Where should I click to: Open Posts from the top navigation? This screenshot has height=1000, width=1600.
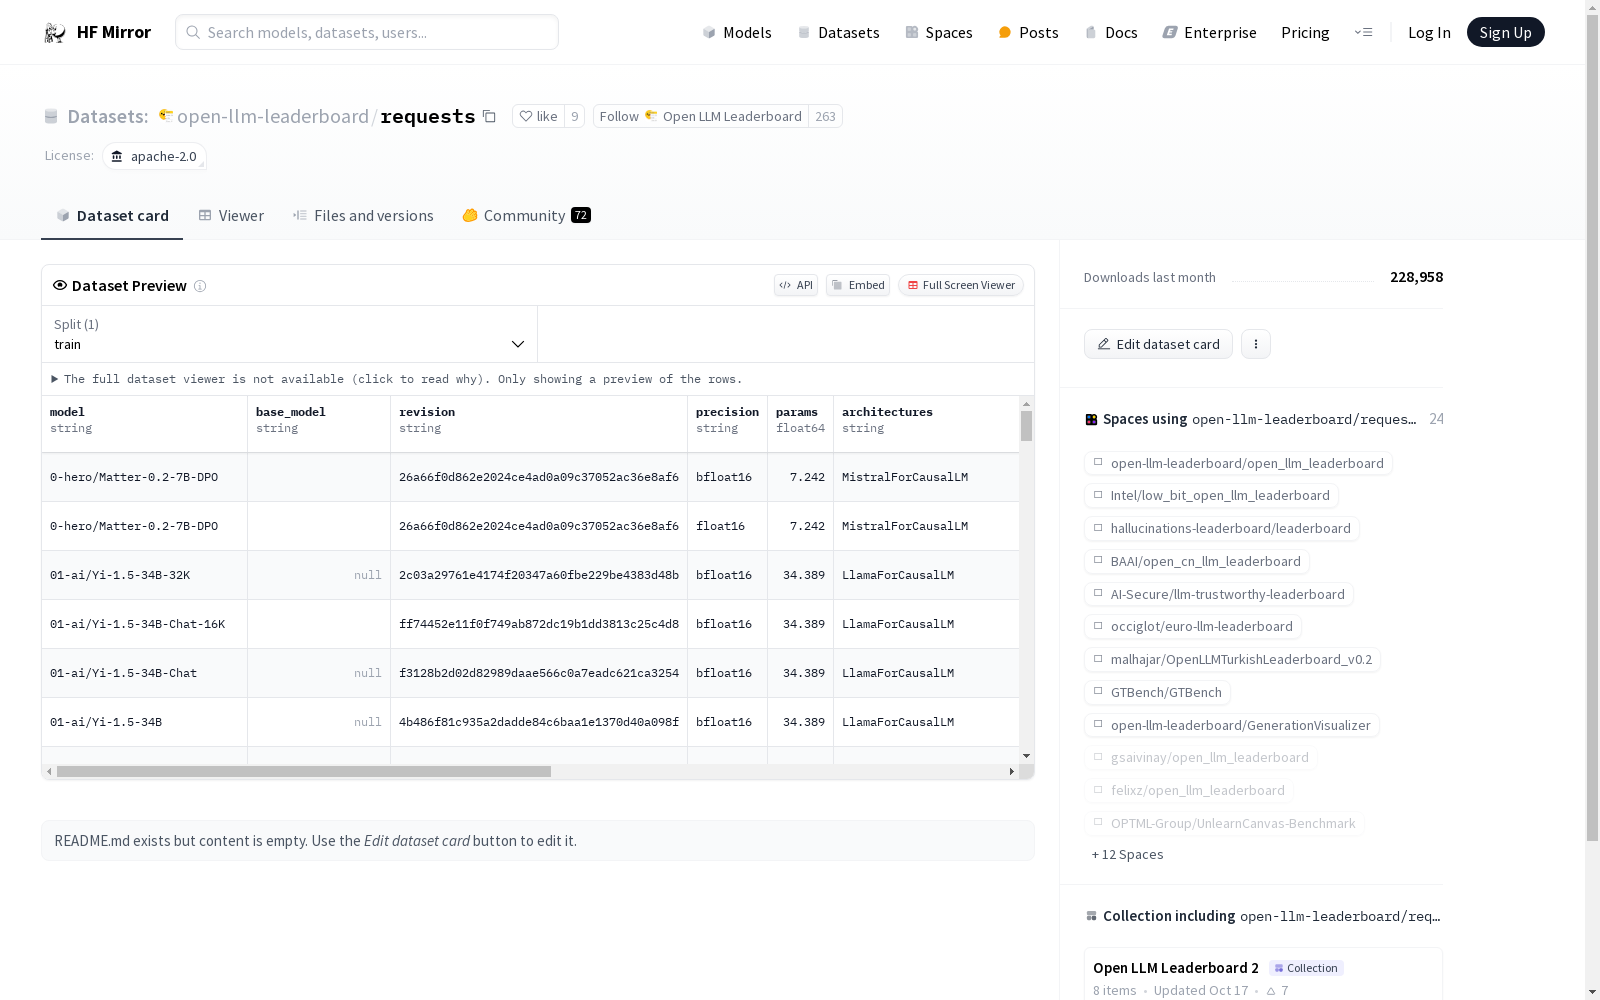tap(1028, 33)
